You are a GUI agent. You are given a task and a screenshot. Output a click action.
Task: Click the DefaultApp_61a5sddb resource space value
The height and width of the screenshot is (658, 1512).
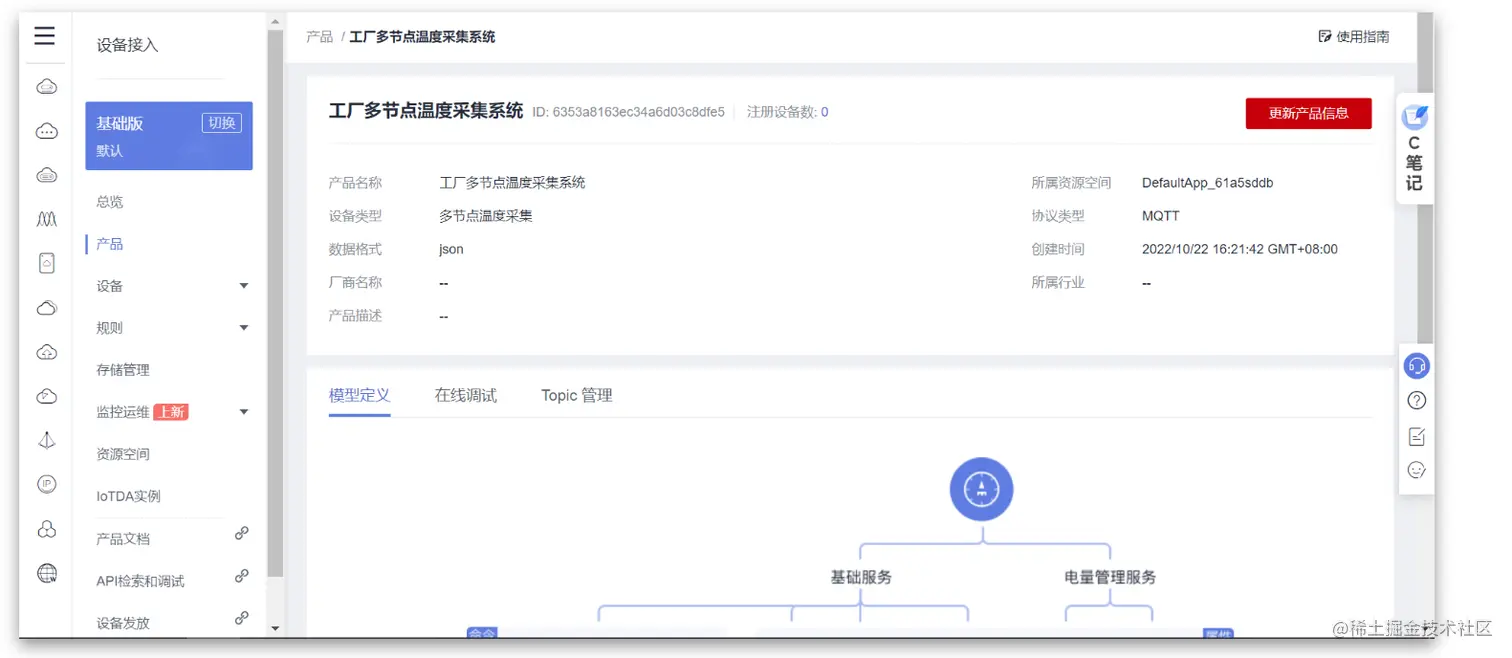(x=1207, y=183)
